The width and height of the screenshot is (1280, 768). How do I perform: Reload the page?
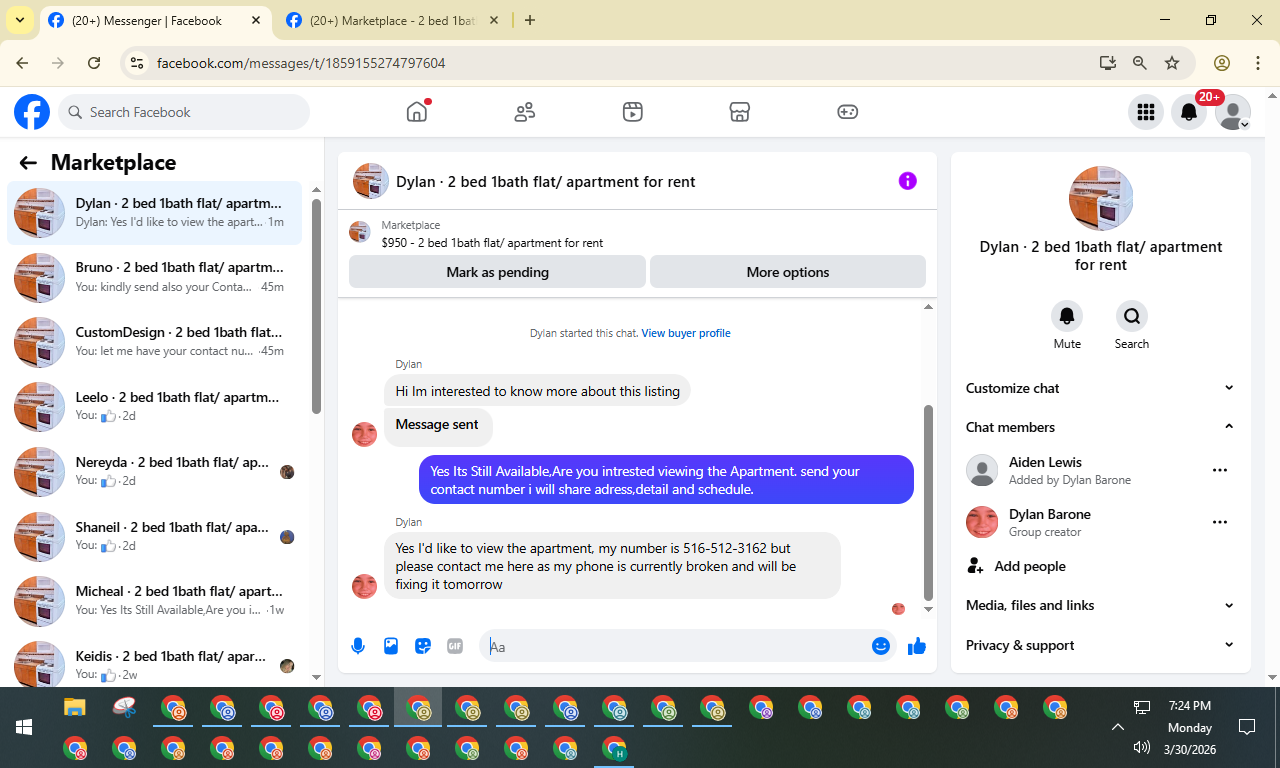94,63
